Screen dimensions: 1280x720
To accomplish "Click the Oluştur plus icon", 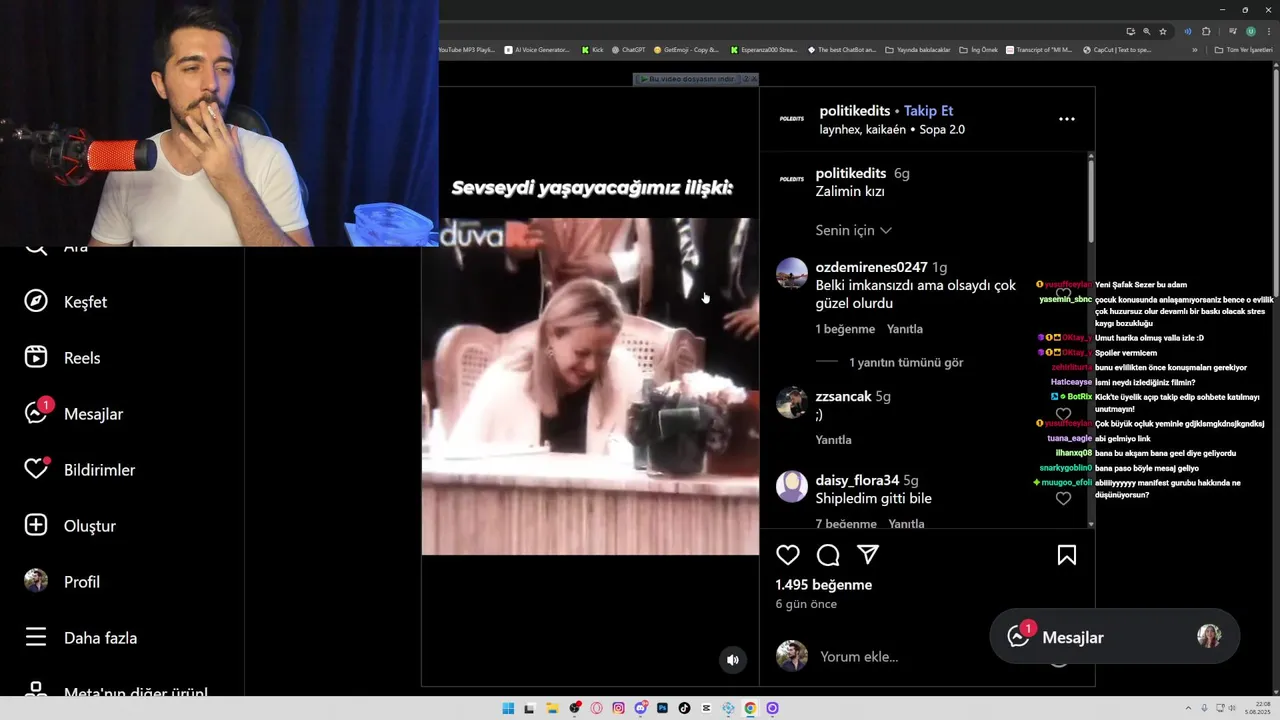I will point(36,526).
